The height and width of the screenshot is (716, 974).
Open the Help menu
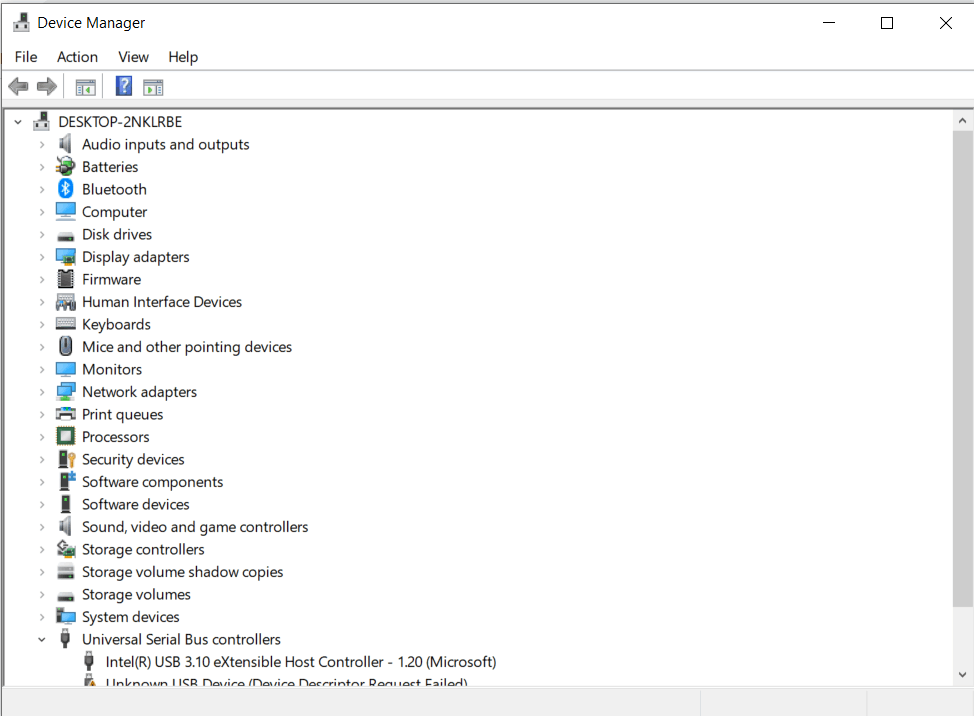(x=183, y=57)
